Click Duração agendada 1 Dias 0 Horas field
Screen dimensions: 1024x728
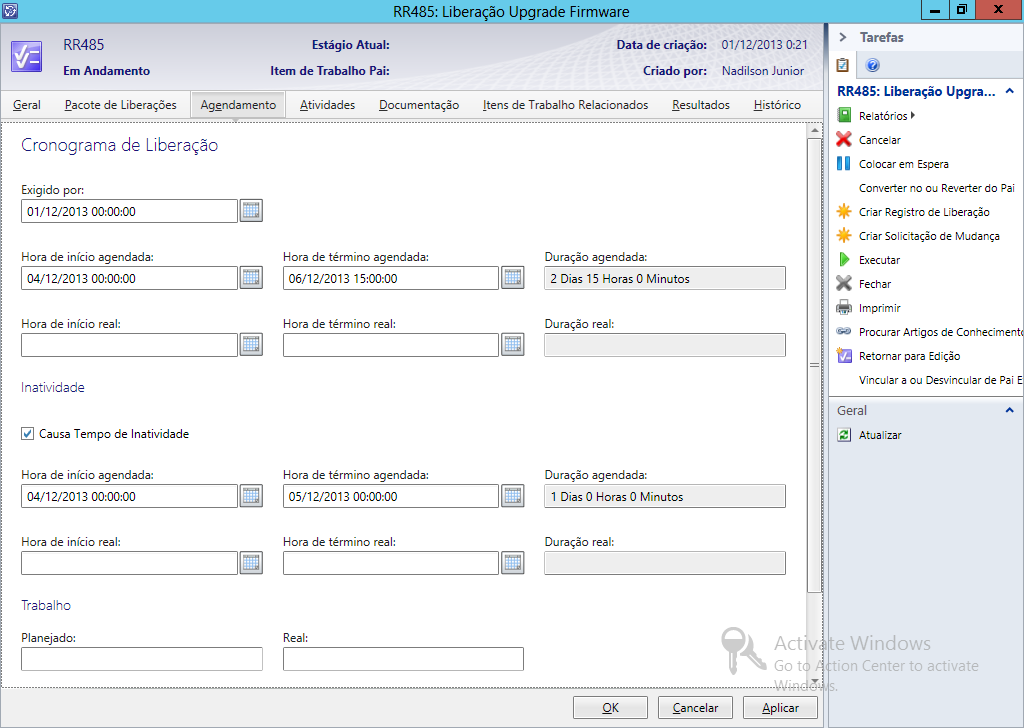[x=665, y=496]
